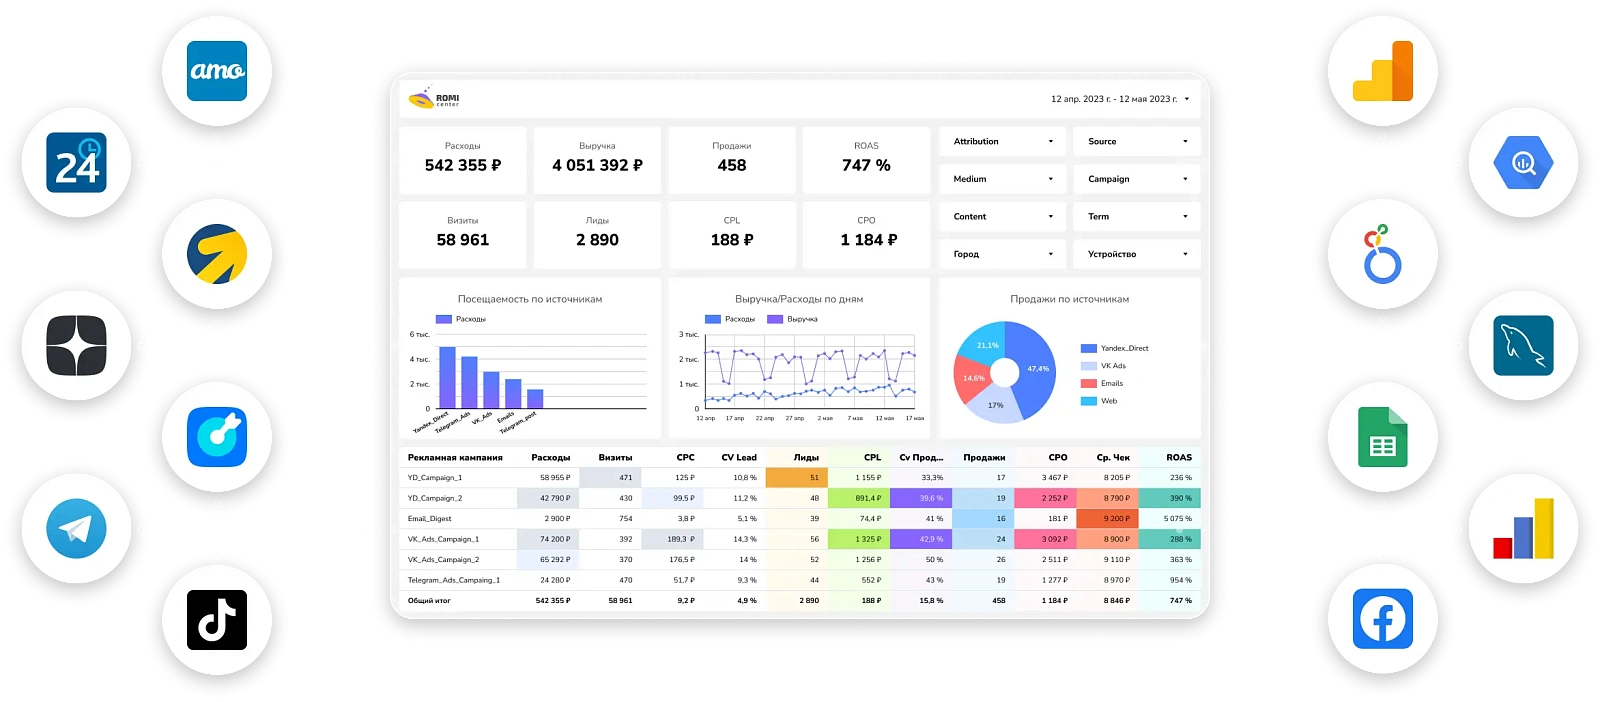The height and width of the screenshot is (702, 1600).
Task: Open the BigQuery hexagon icon
Action: 1523,162
